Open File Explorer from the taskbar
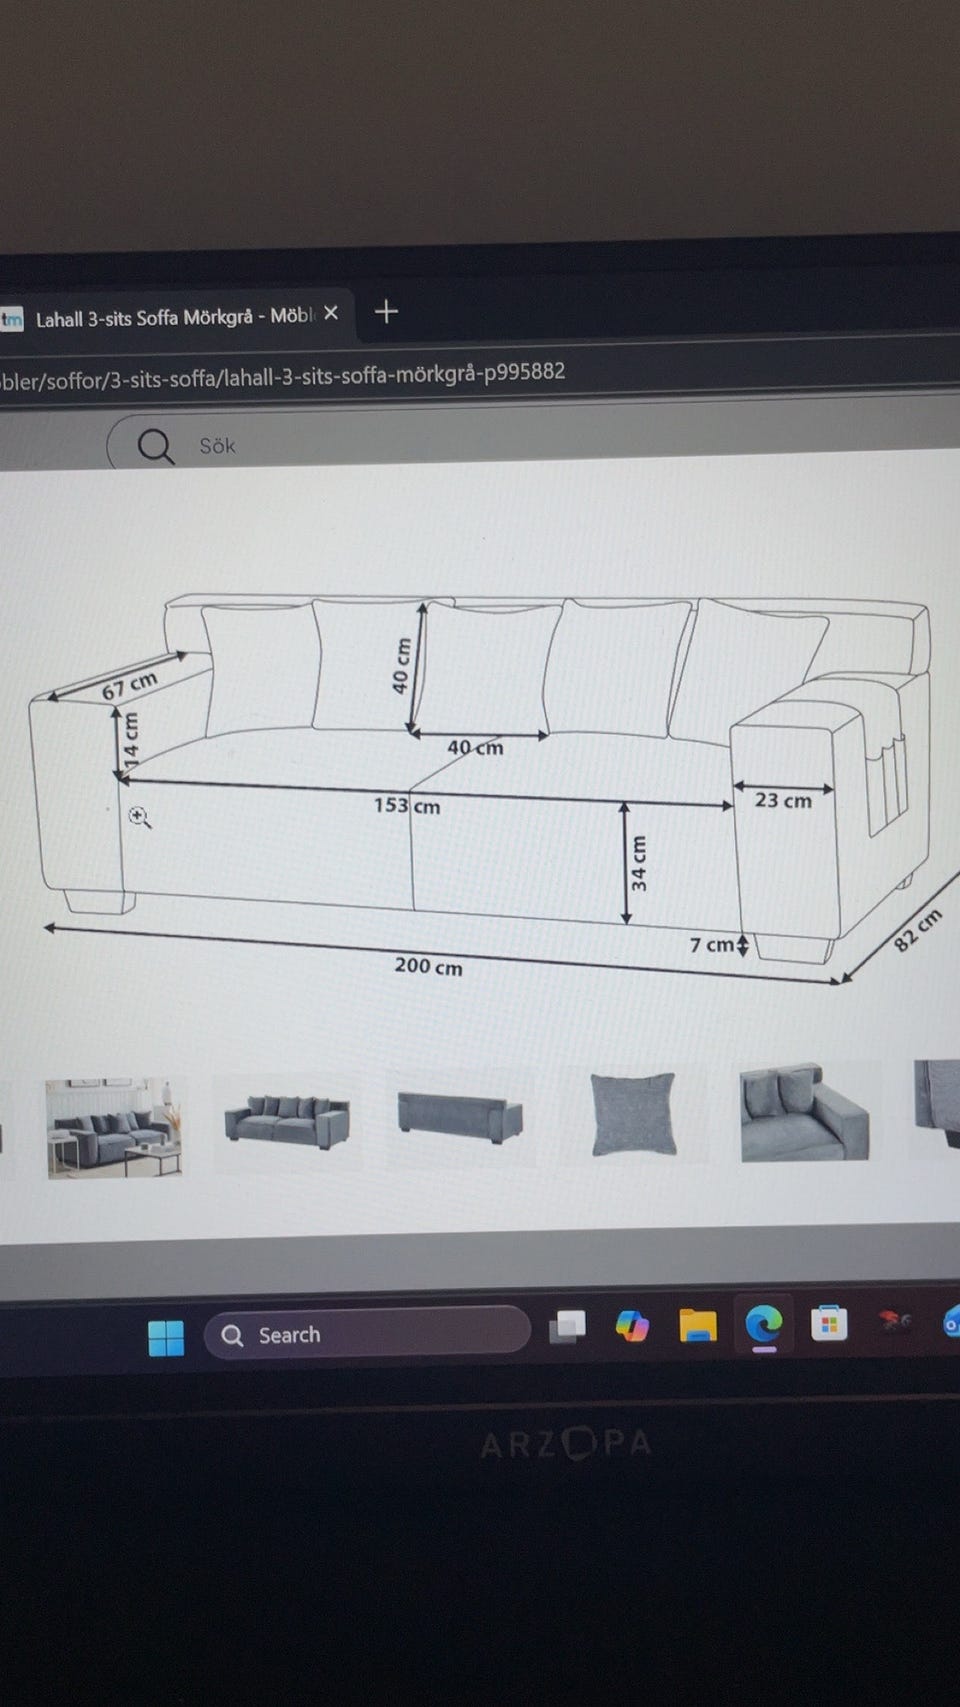 pos(697,1325)
